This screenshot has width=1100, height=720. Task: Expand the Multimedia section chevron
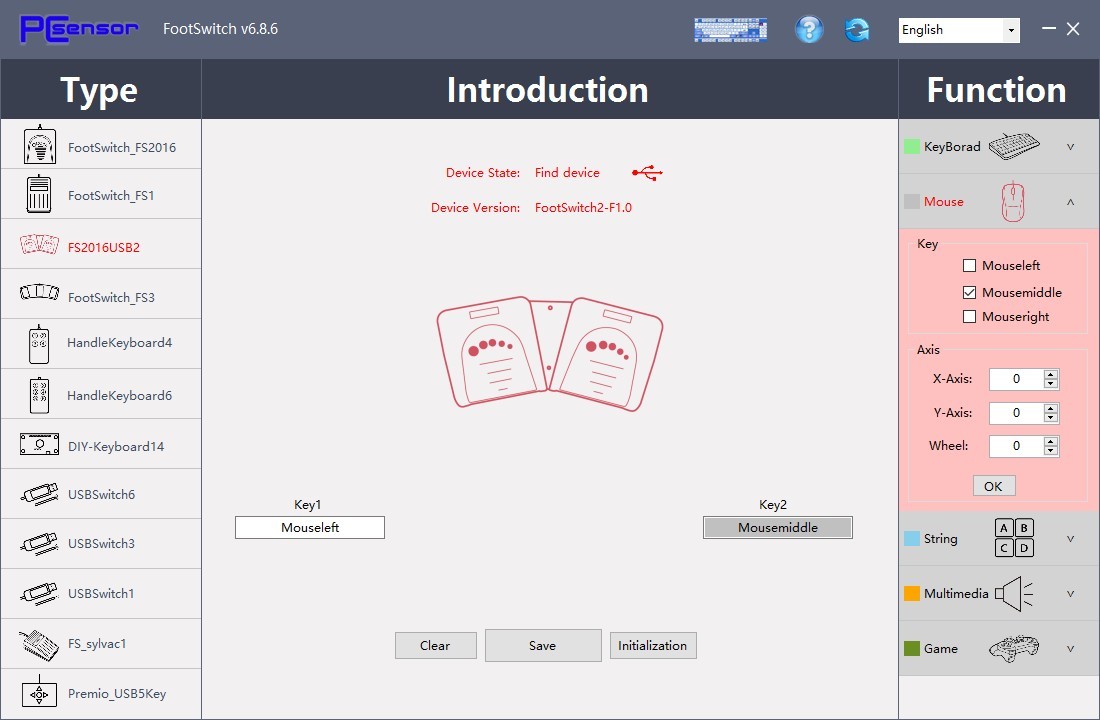pyautogui.click(x=1071, y=594)
